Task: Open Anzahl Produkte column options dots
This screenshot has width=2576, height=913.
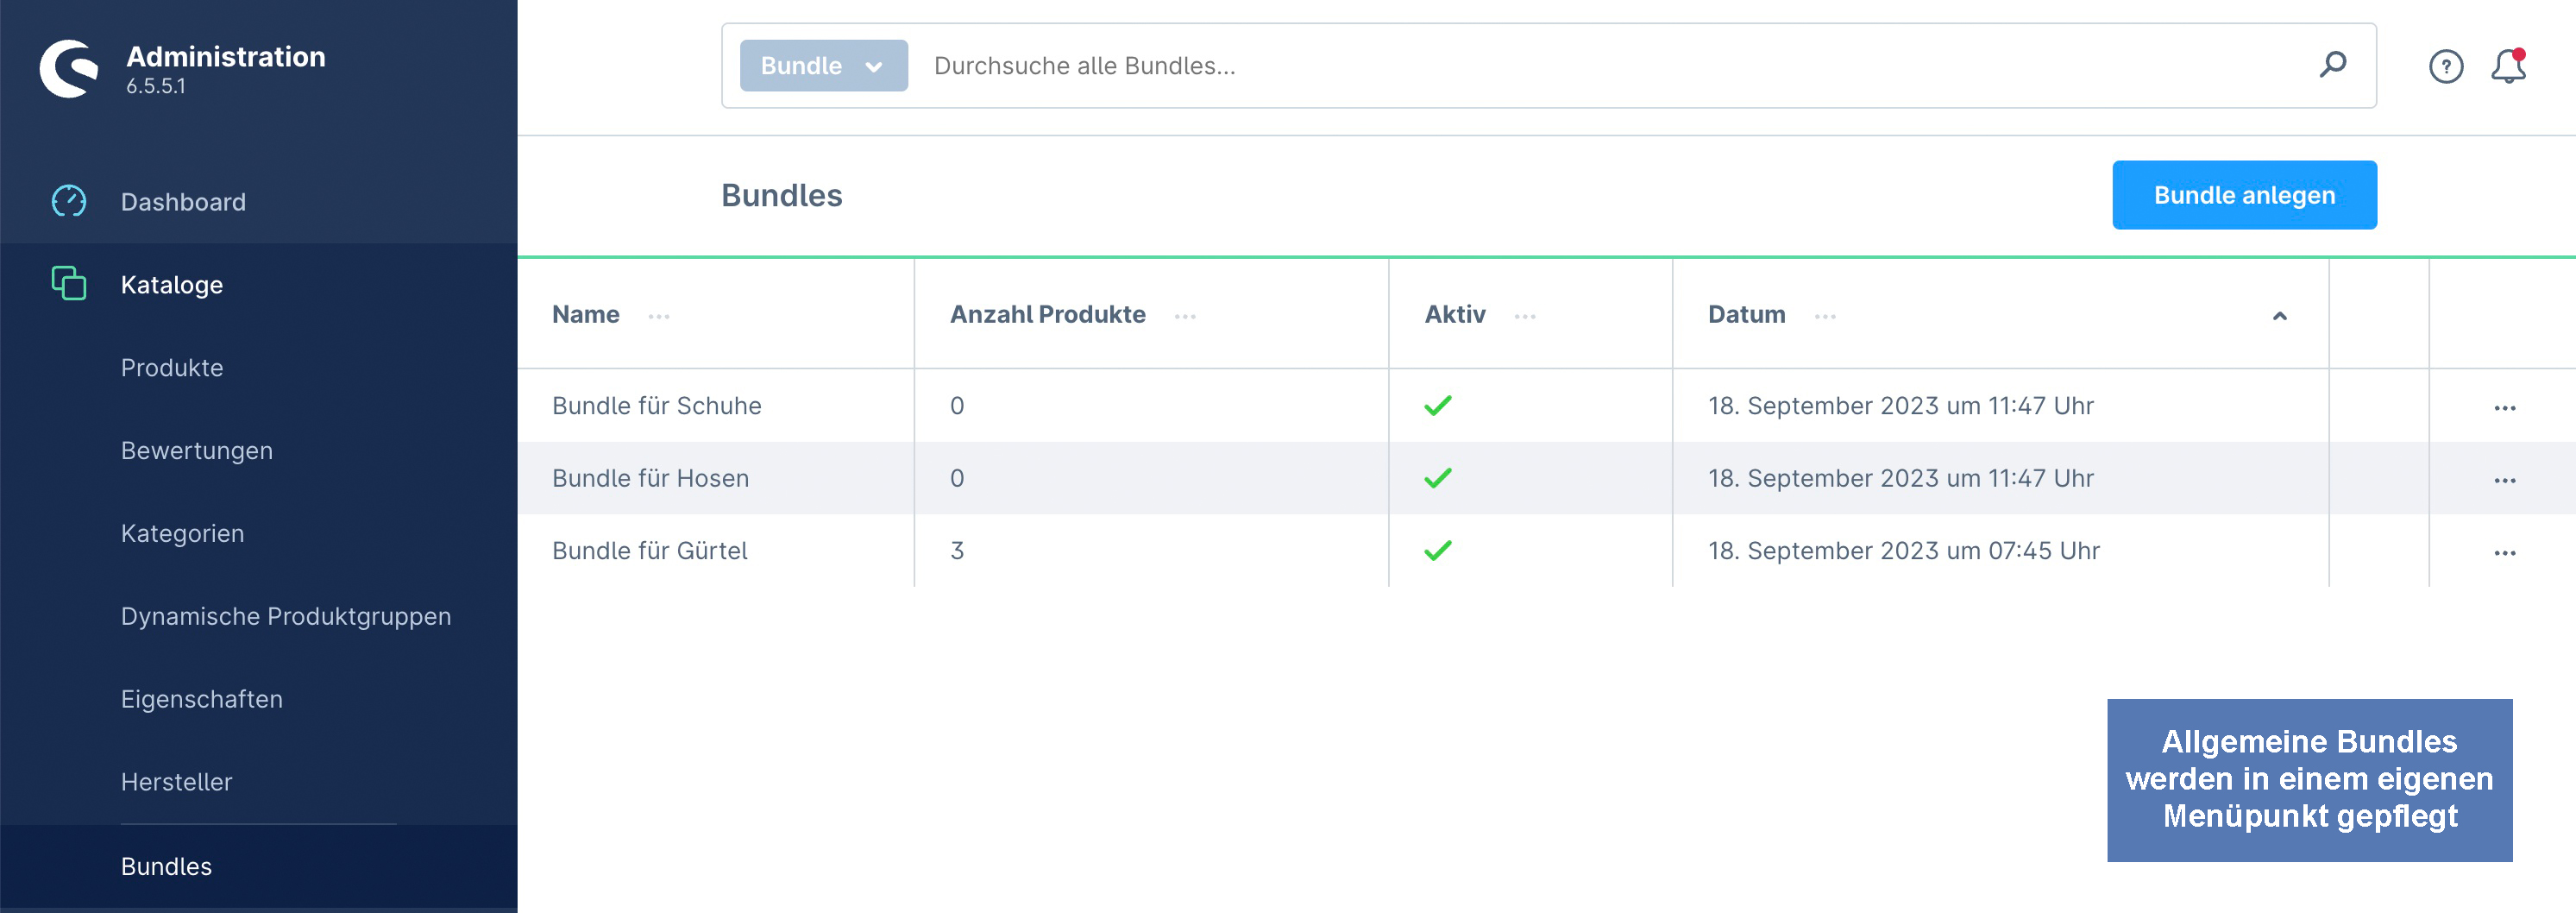Action: [x=1185, y=316]
